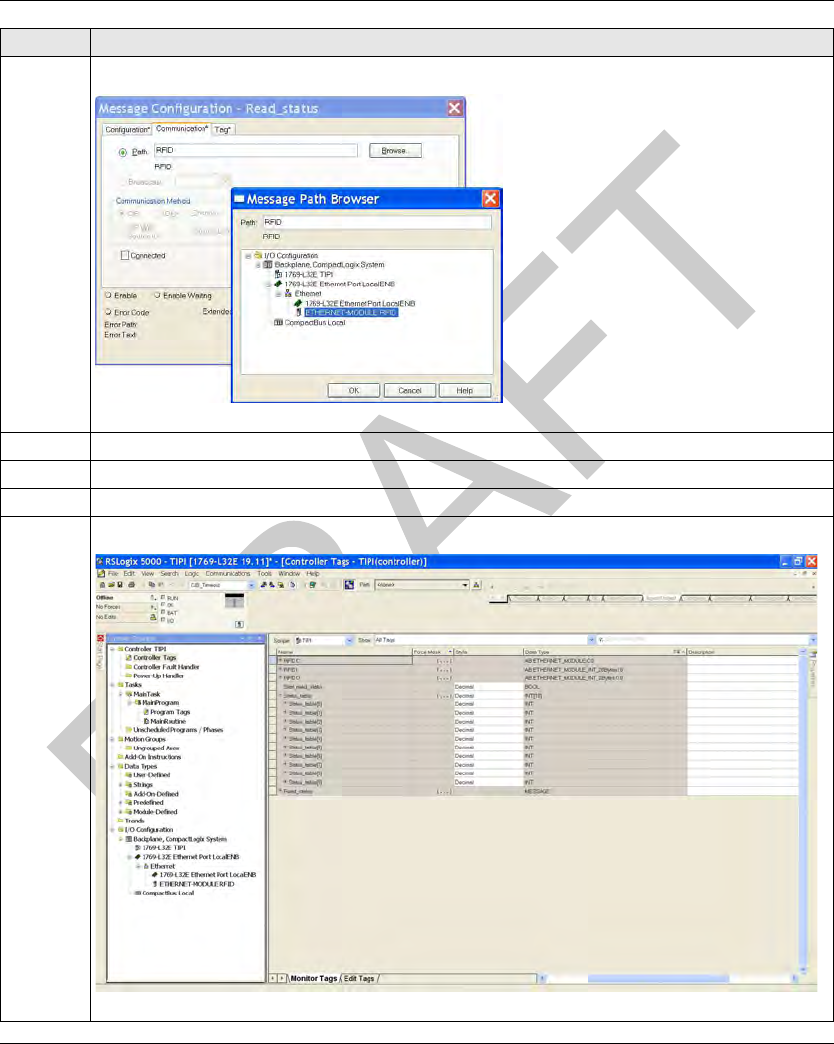834x1044 pixels.
Task: Select ETHERNET-MODULE RFID in Controller Organizer
Action: (196, 884)
